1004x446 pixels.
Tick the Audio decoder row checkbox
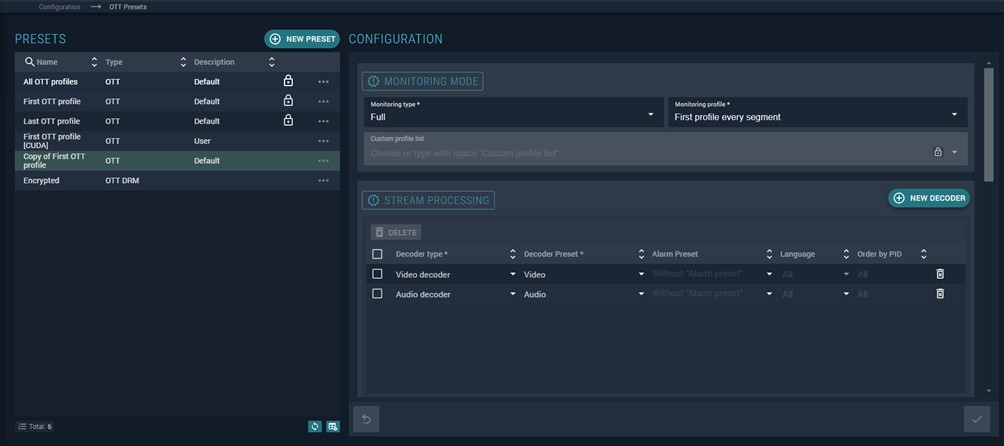377,294
